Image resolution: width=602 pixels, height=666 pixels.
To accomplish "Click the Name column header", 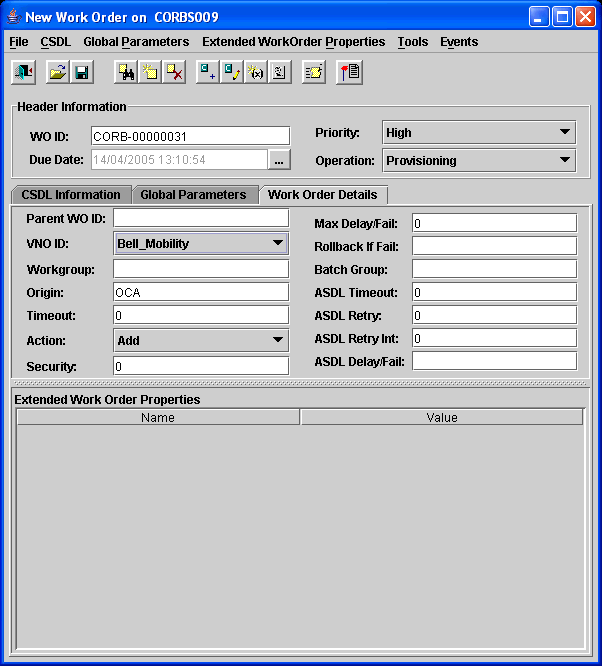I will [158, 417].
